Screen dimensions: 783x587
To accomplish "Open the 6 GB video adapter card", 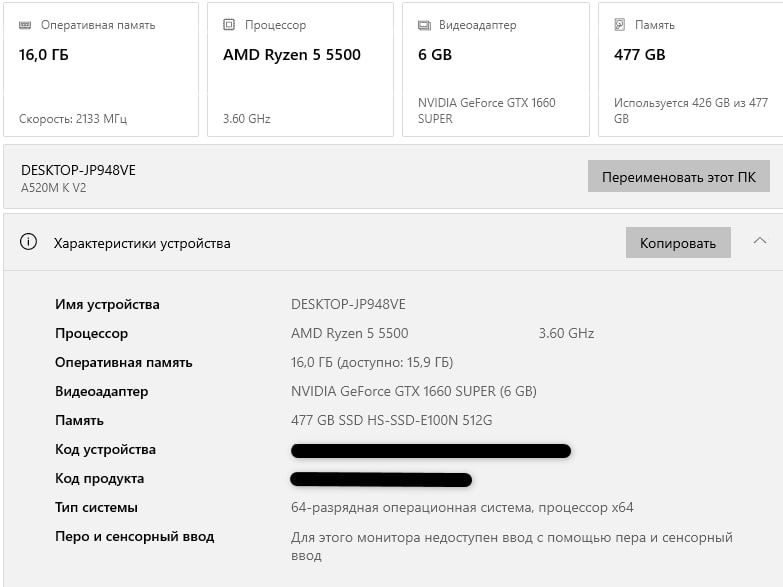I will (x=495, y=69).
